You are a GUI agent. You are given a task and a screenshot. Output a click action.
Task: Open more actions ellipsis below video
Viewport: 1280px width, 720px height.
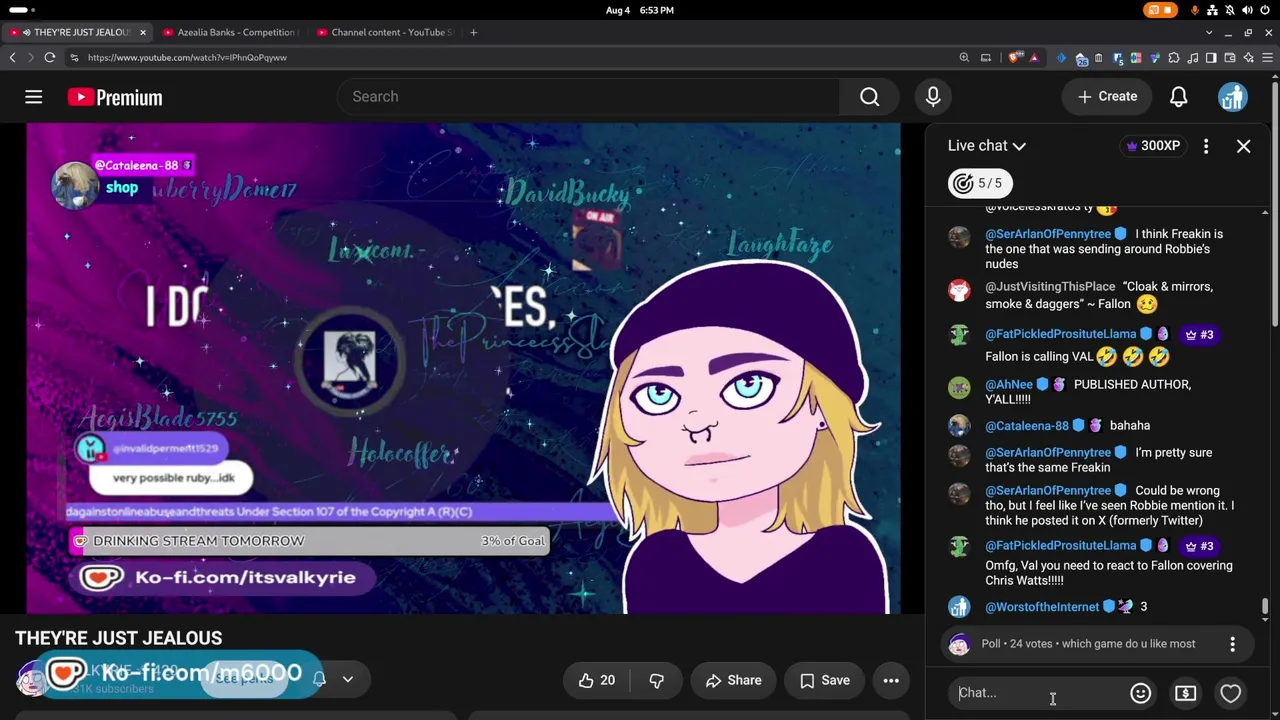pos(891,680)
